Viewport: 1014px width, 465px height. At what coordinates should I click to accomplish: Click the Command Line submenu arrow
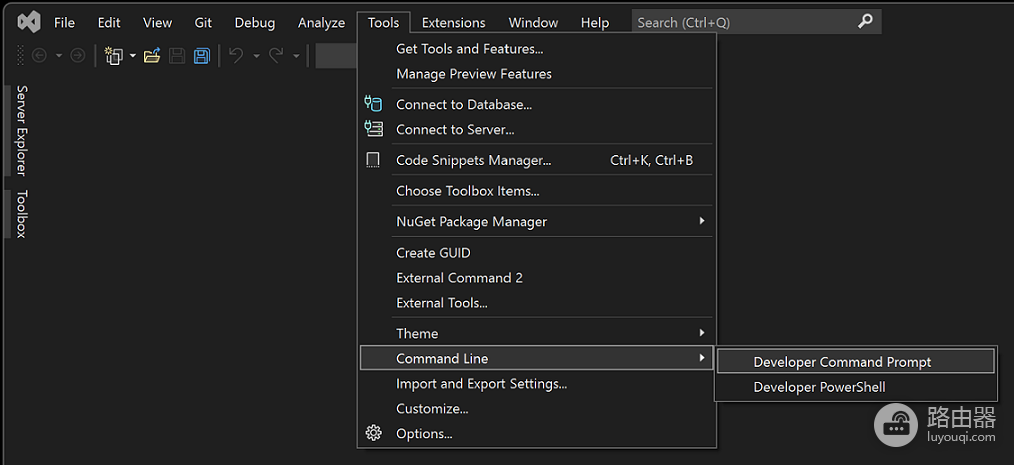click(x=702, y=358)
